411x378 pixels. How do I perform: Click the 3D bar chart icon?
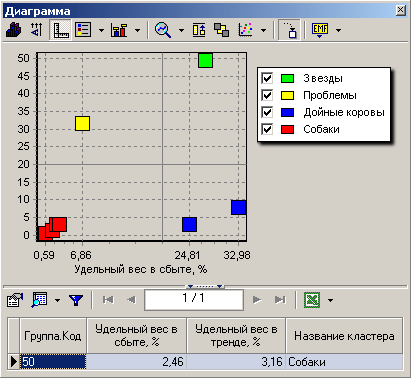click(13, 30)
